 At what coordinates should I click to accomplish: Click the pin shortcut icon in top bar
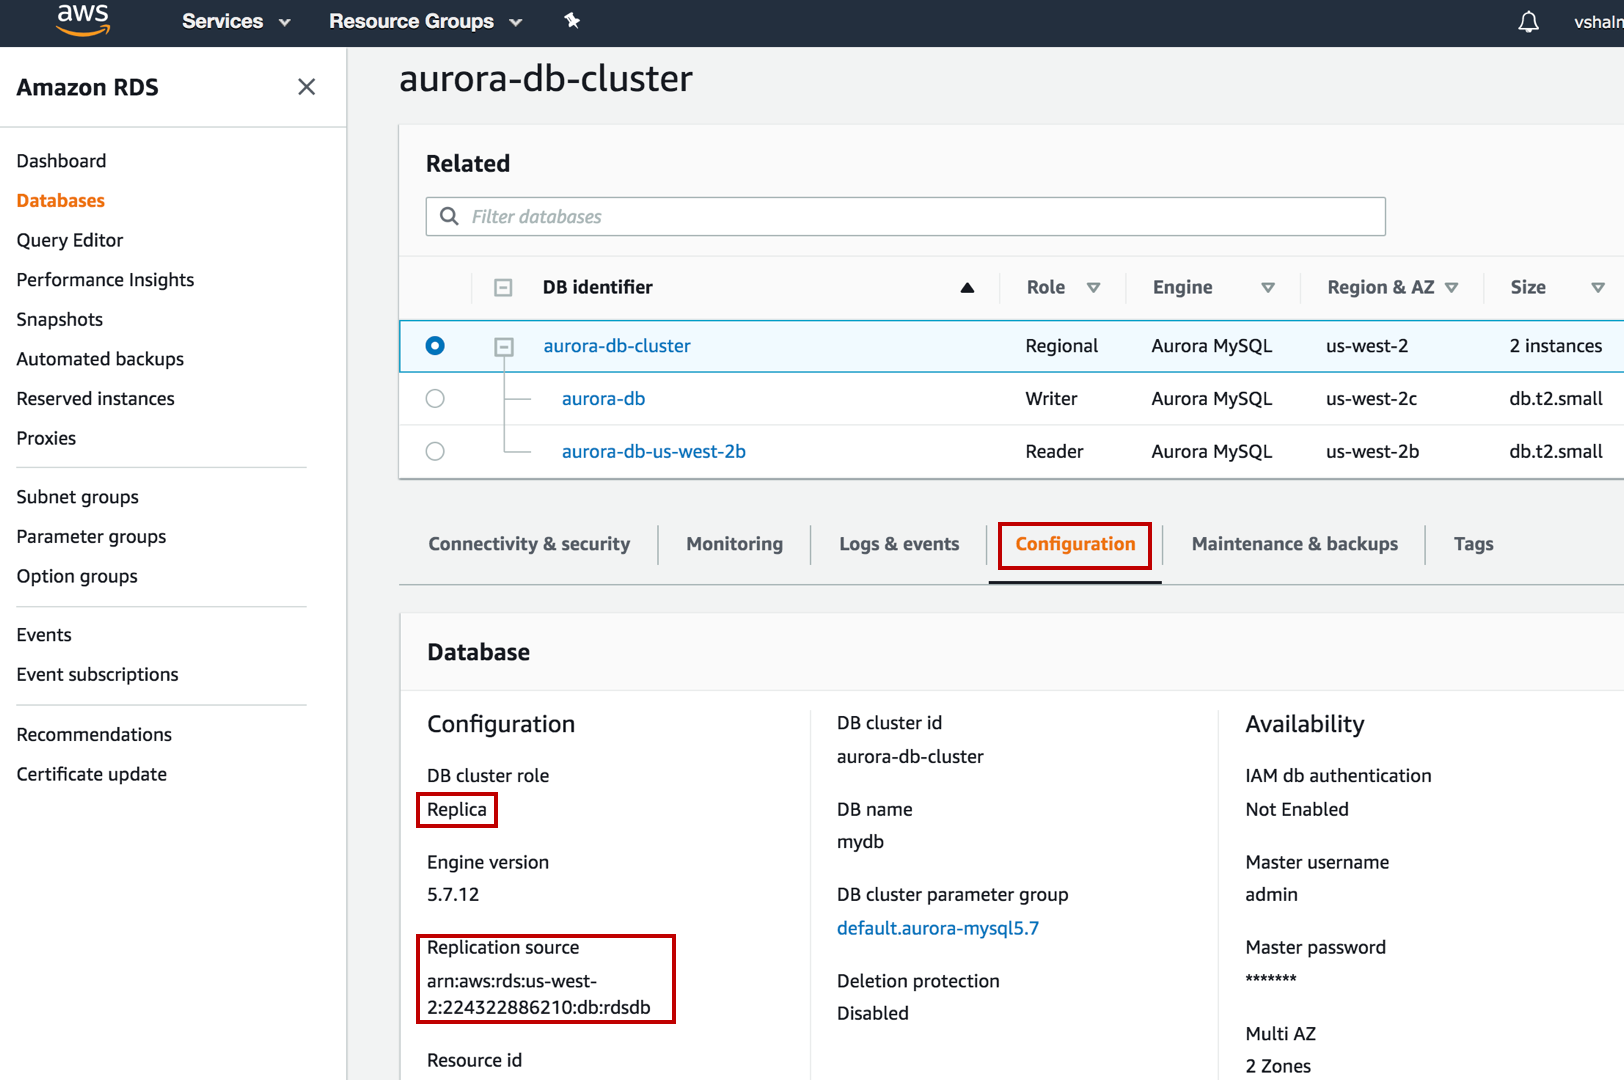pos(572,21)
